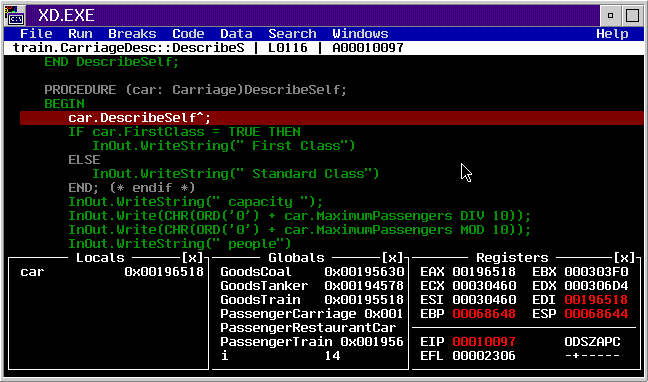This screenshot has height=382, width=648.
Task: Click the EAX register value 00196518
Action: (x=484, y=272)
